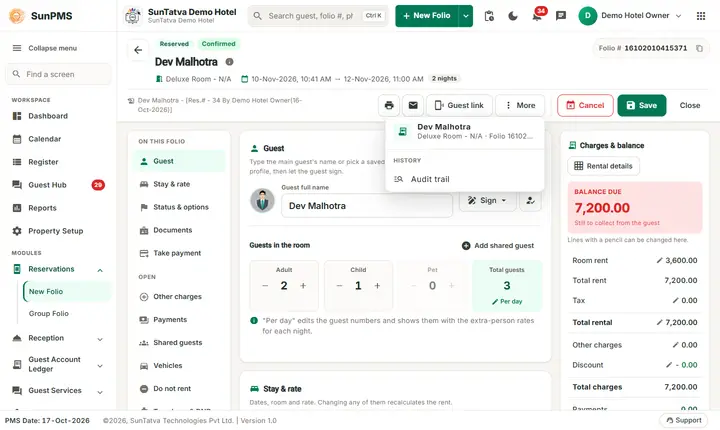Edit Other charges pencil icon
720x430 pixels.
tap(675, 345)
